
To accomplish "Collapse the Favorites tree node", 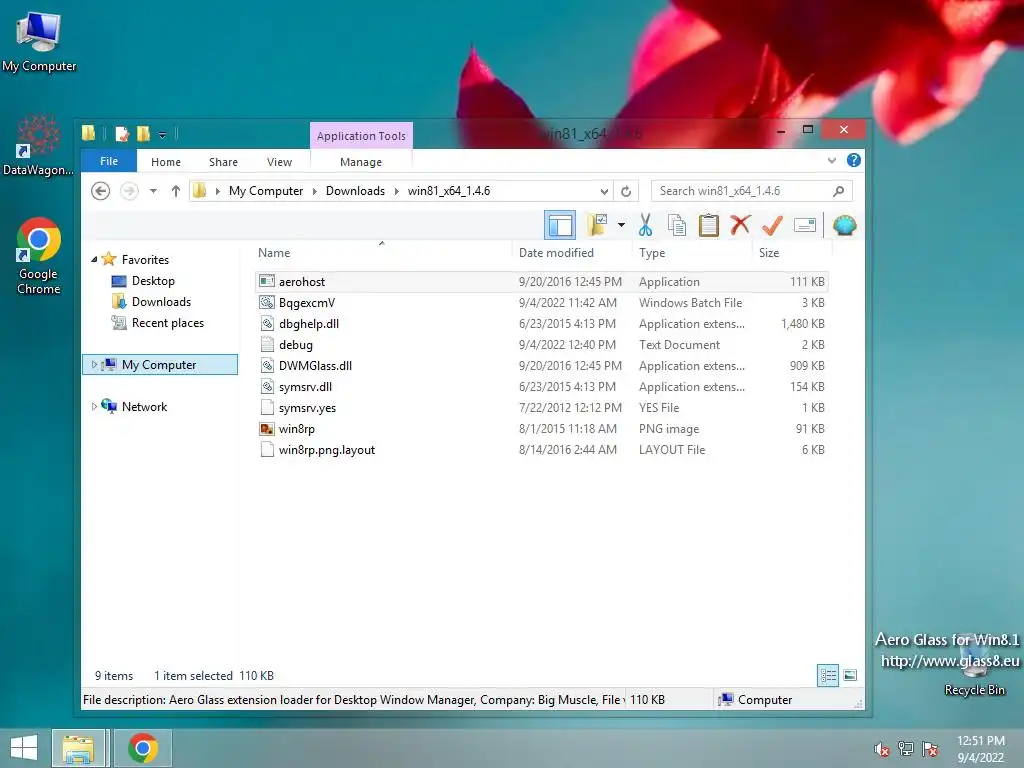I will click(94, 259).
